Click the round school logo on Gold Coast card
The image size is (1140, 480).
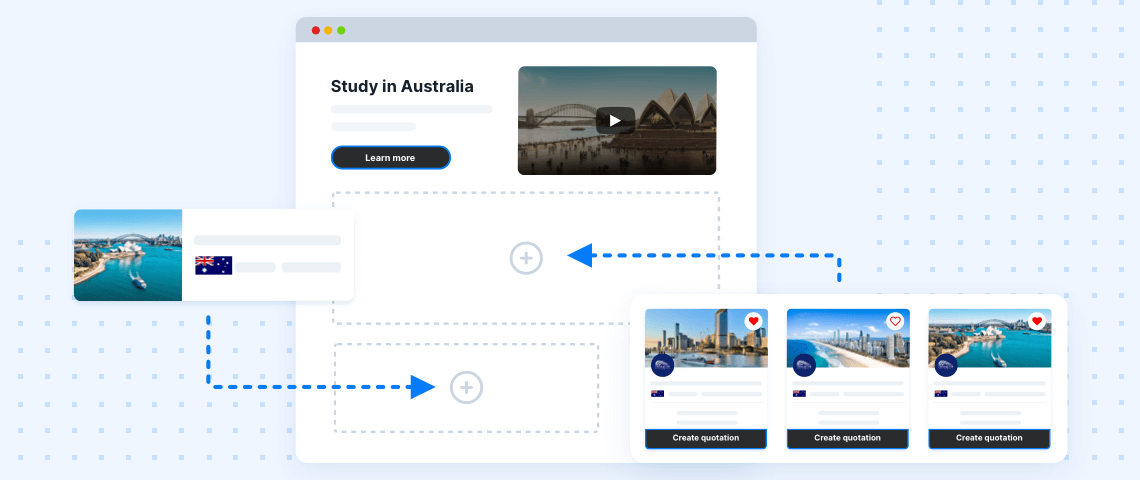(x=803, y=365)
